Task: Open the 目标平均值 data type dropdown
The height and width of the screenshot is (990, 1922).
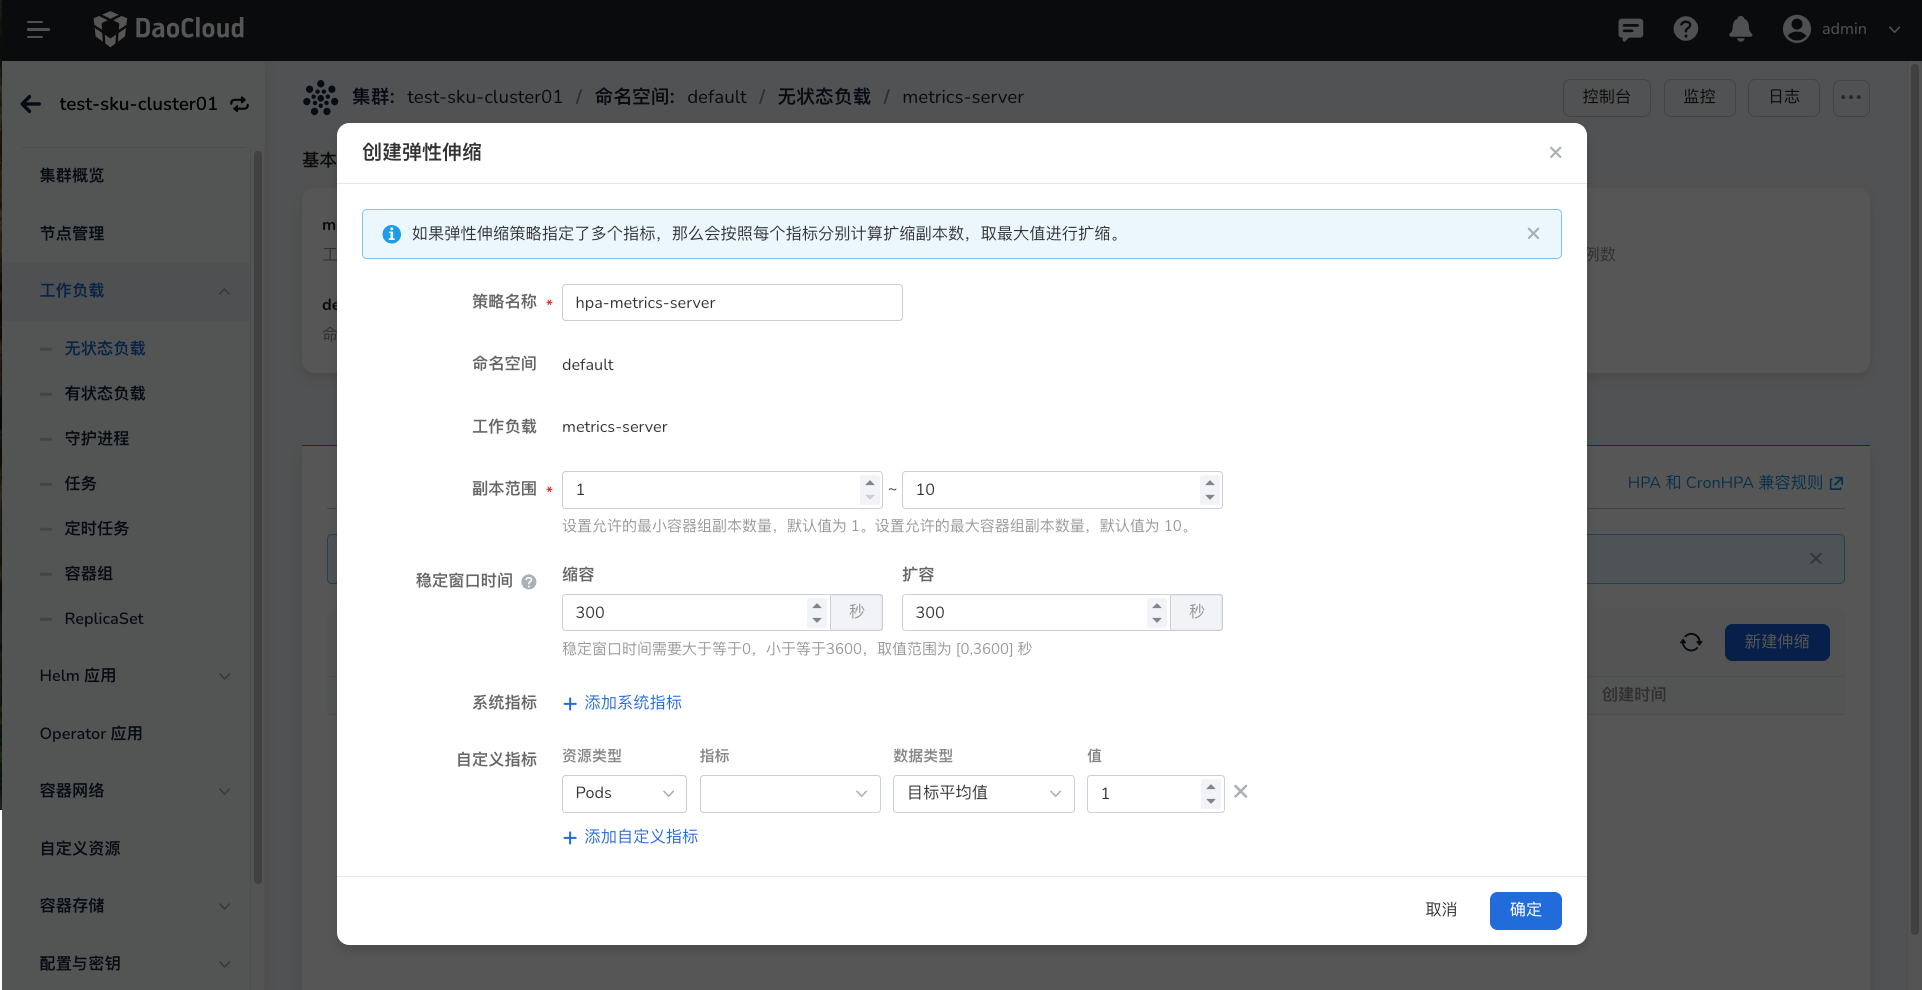Action: pyautogui.click(x=982, y=793)
